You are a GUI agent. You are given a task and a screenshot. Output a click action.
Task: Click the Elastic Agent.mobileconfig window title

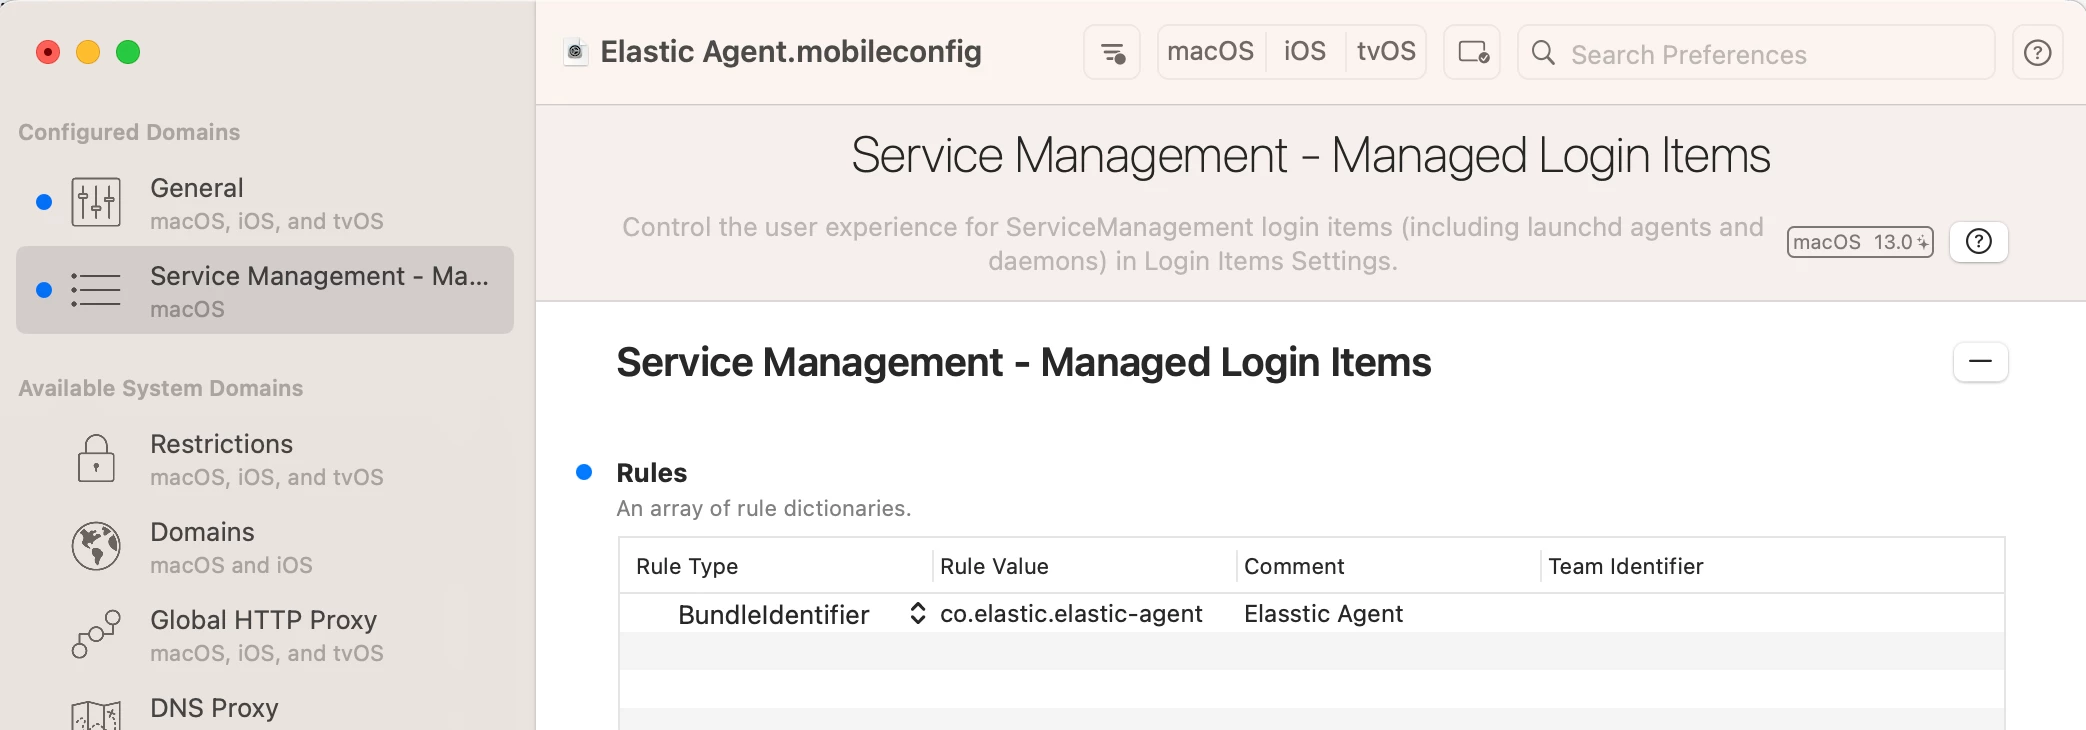tap(791, 52)
